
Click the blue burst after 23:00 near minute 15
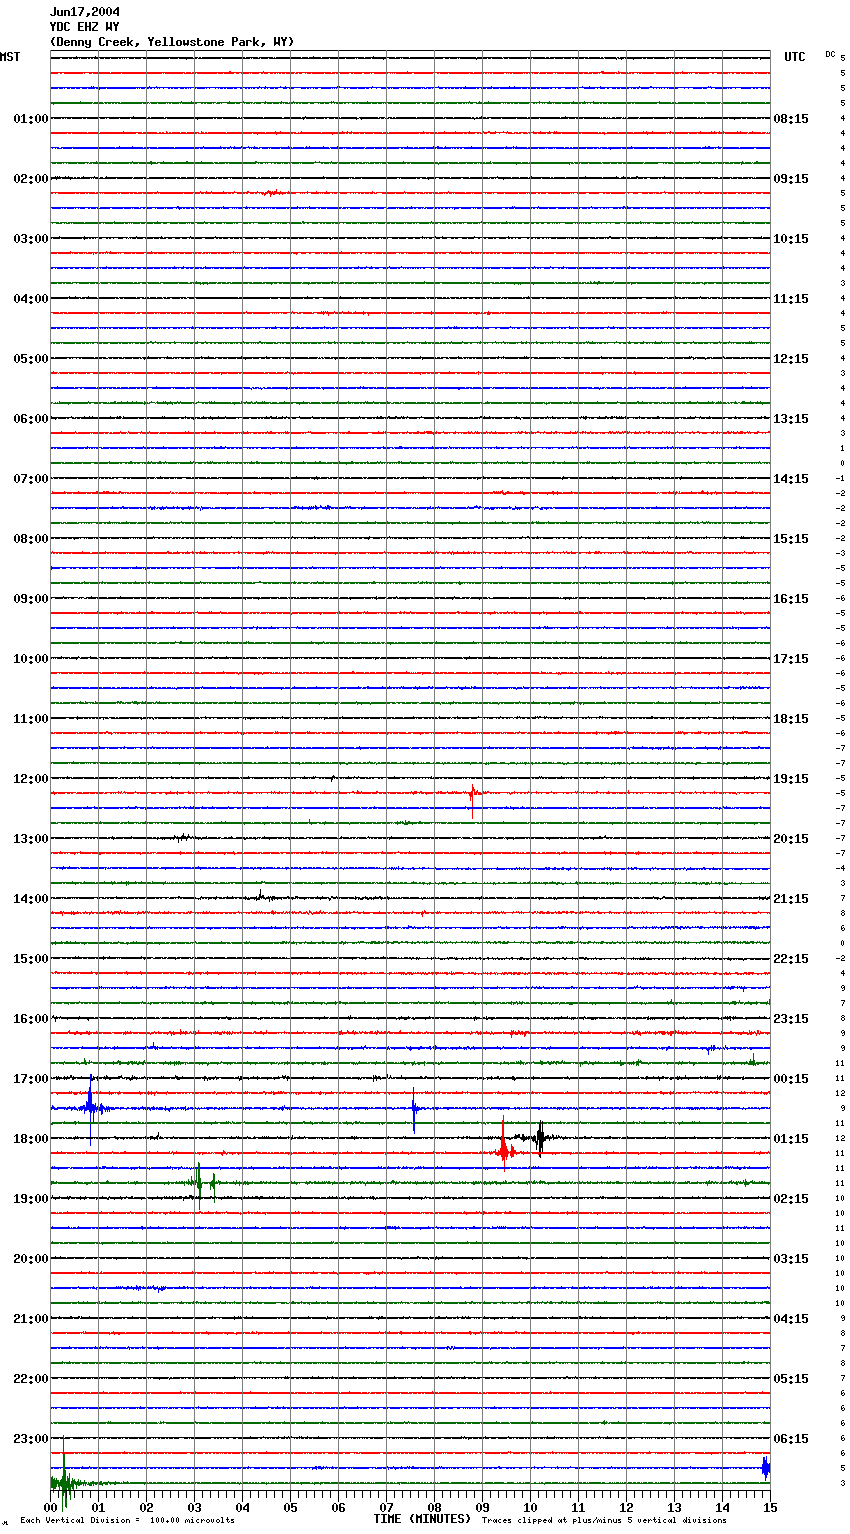pyautogui.click(x=766, y=1467)
